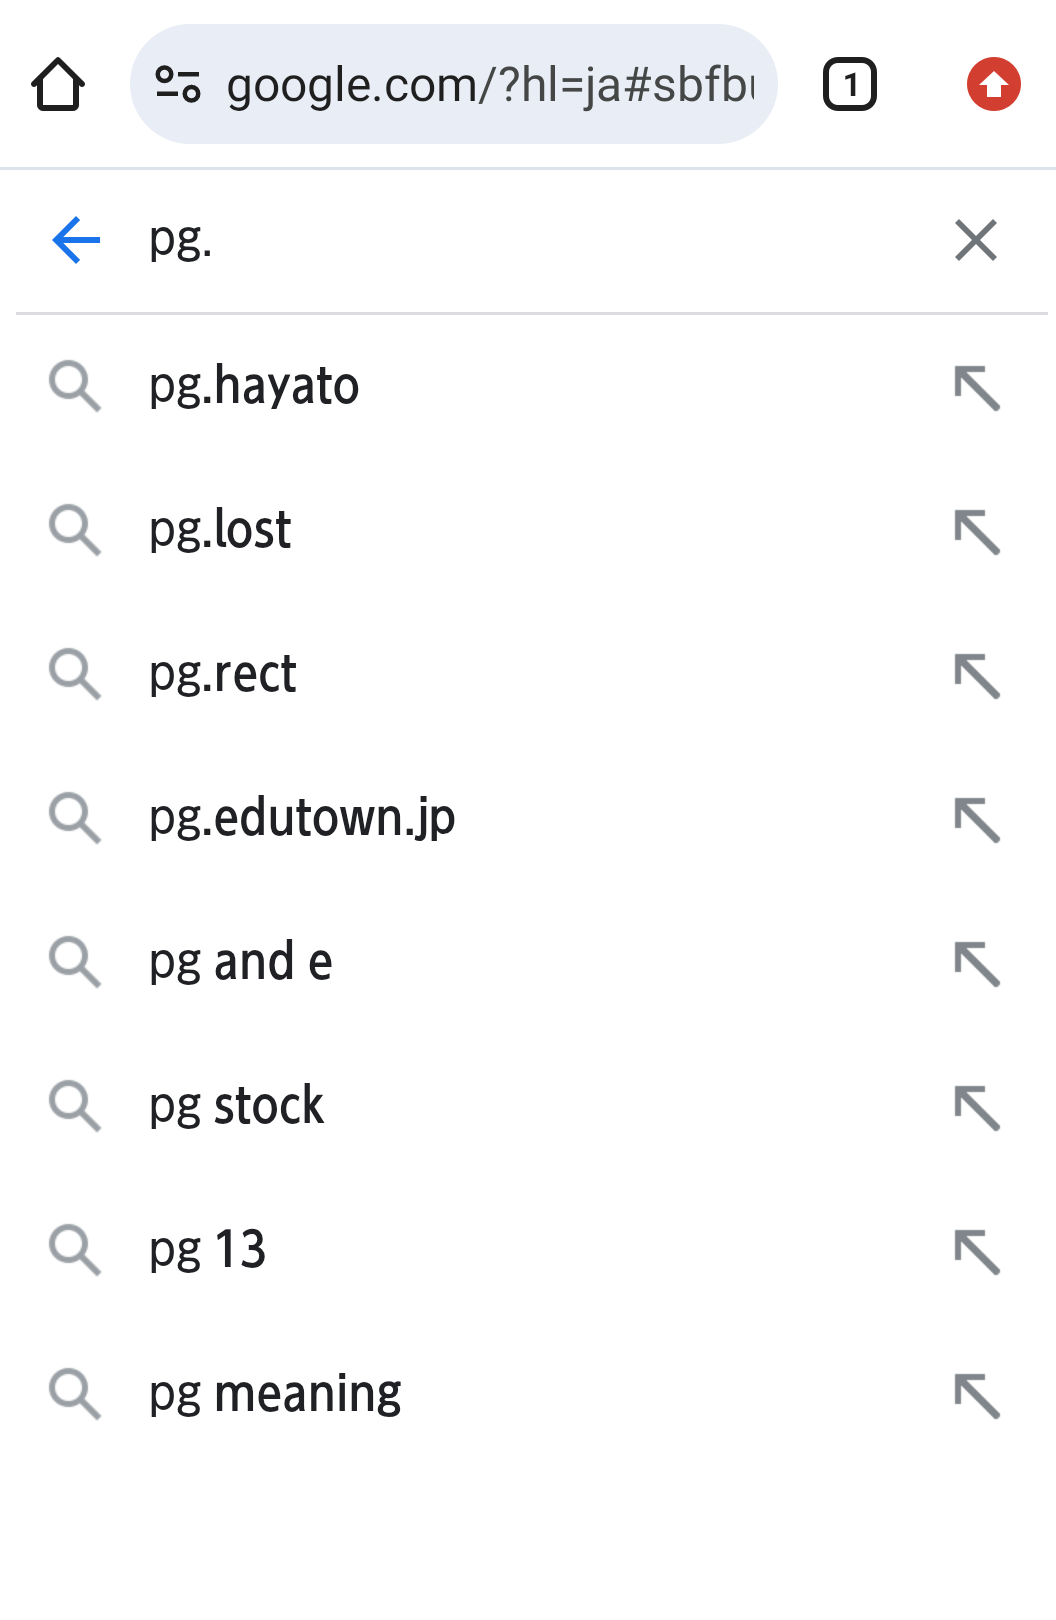Choose the pg.edutown.jp suggestion
Screen dimensions: 1056x1620
click(302, 819)
